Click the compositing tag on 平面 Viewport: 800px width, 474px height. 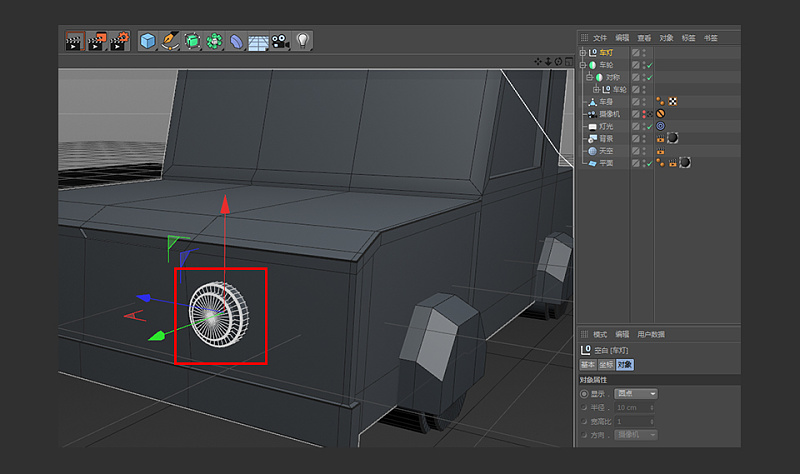pos(673,163)
